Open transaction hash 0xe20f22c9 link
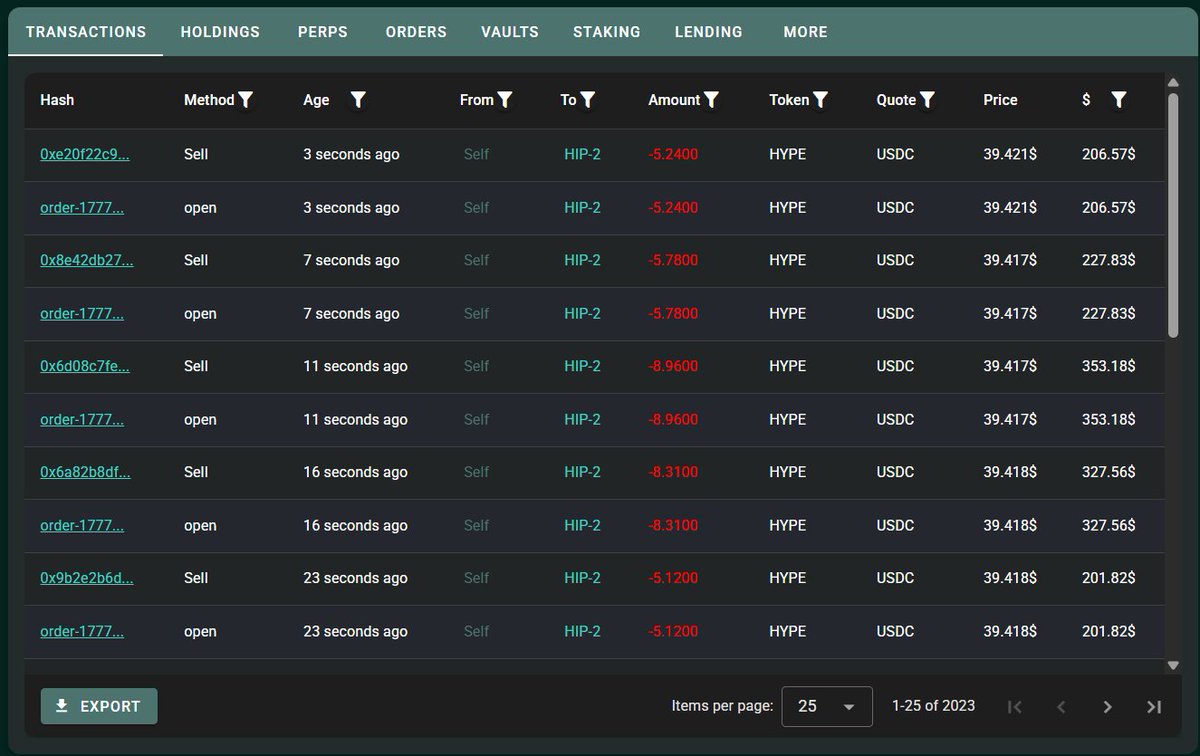This screenshot has width=1200, height=756. point(85,155)
